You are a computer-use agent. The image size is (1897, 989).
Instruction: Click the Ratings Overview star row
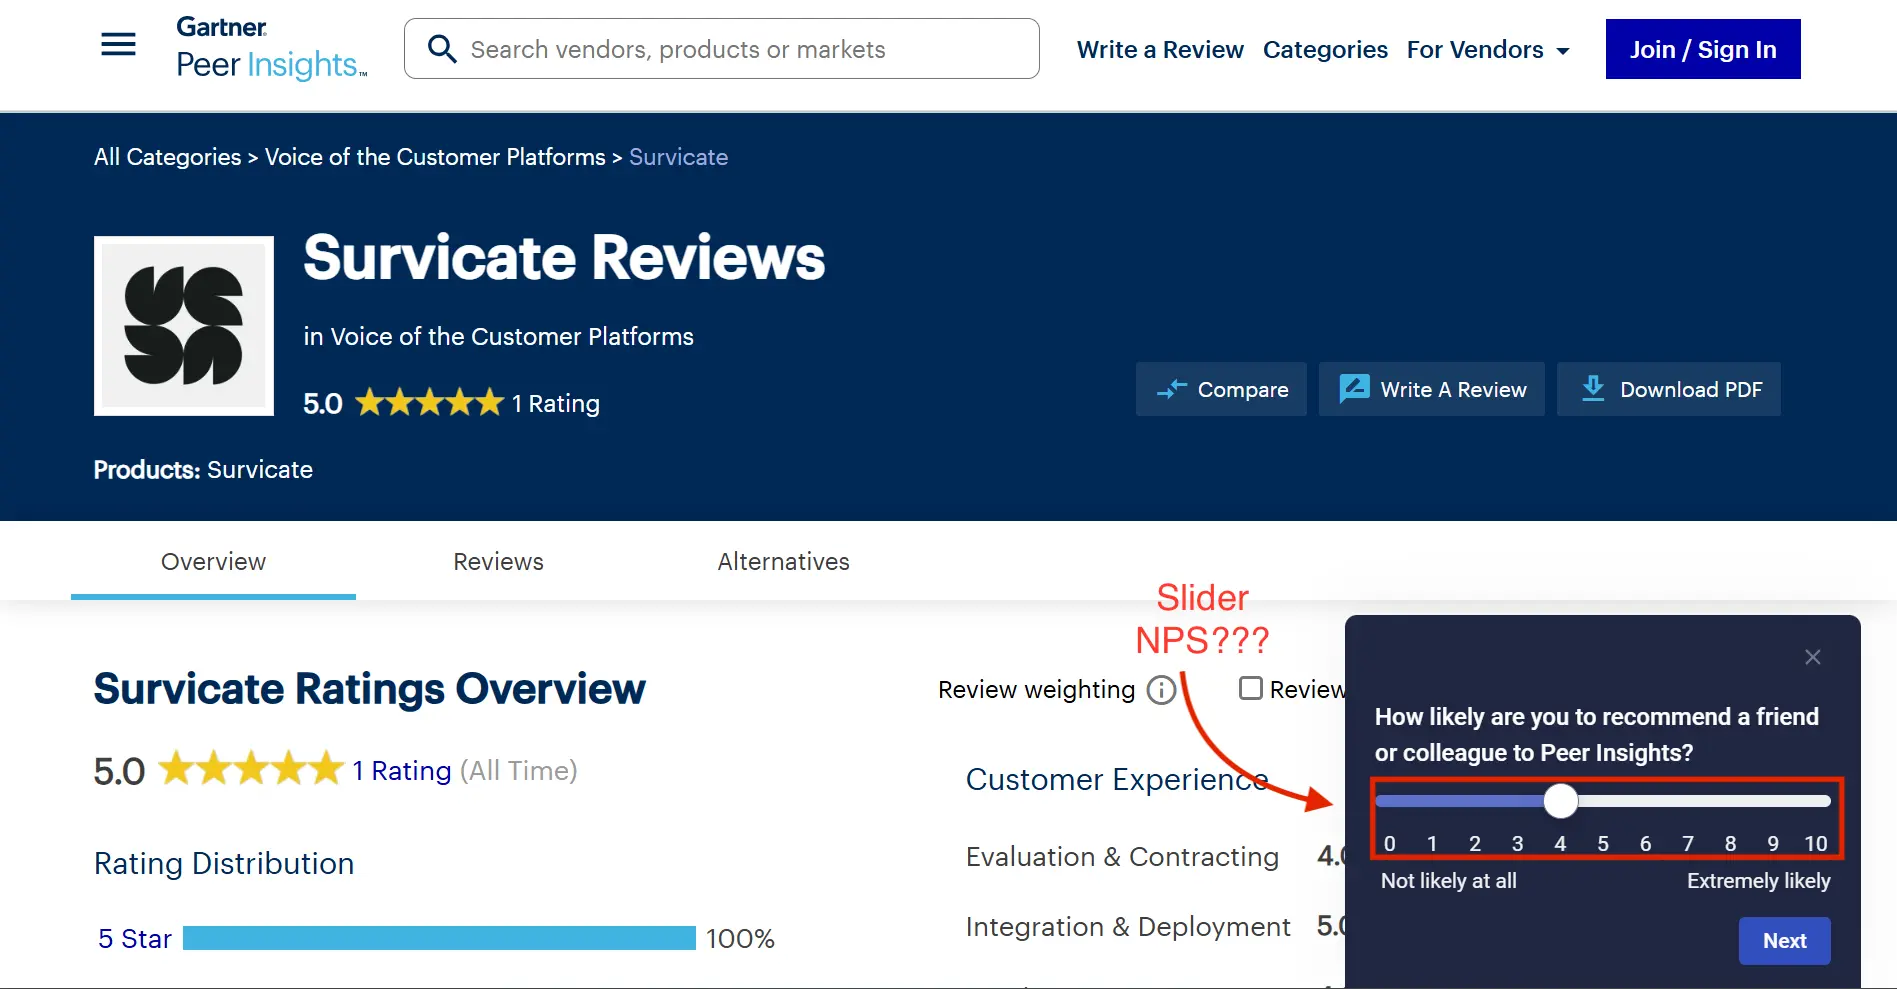click(251, 769)
